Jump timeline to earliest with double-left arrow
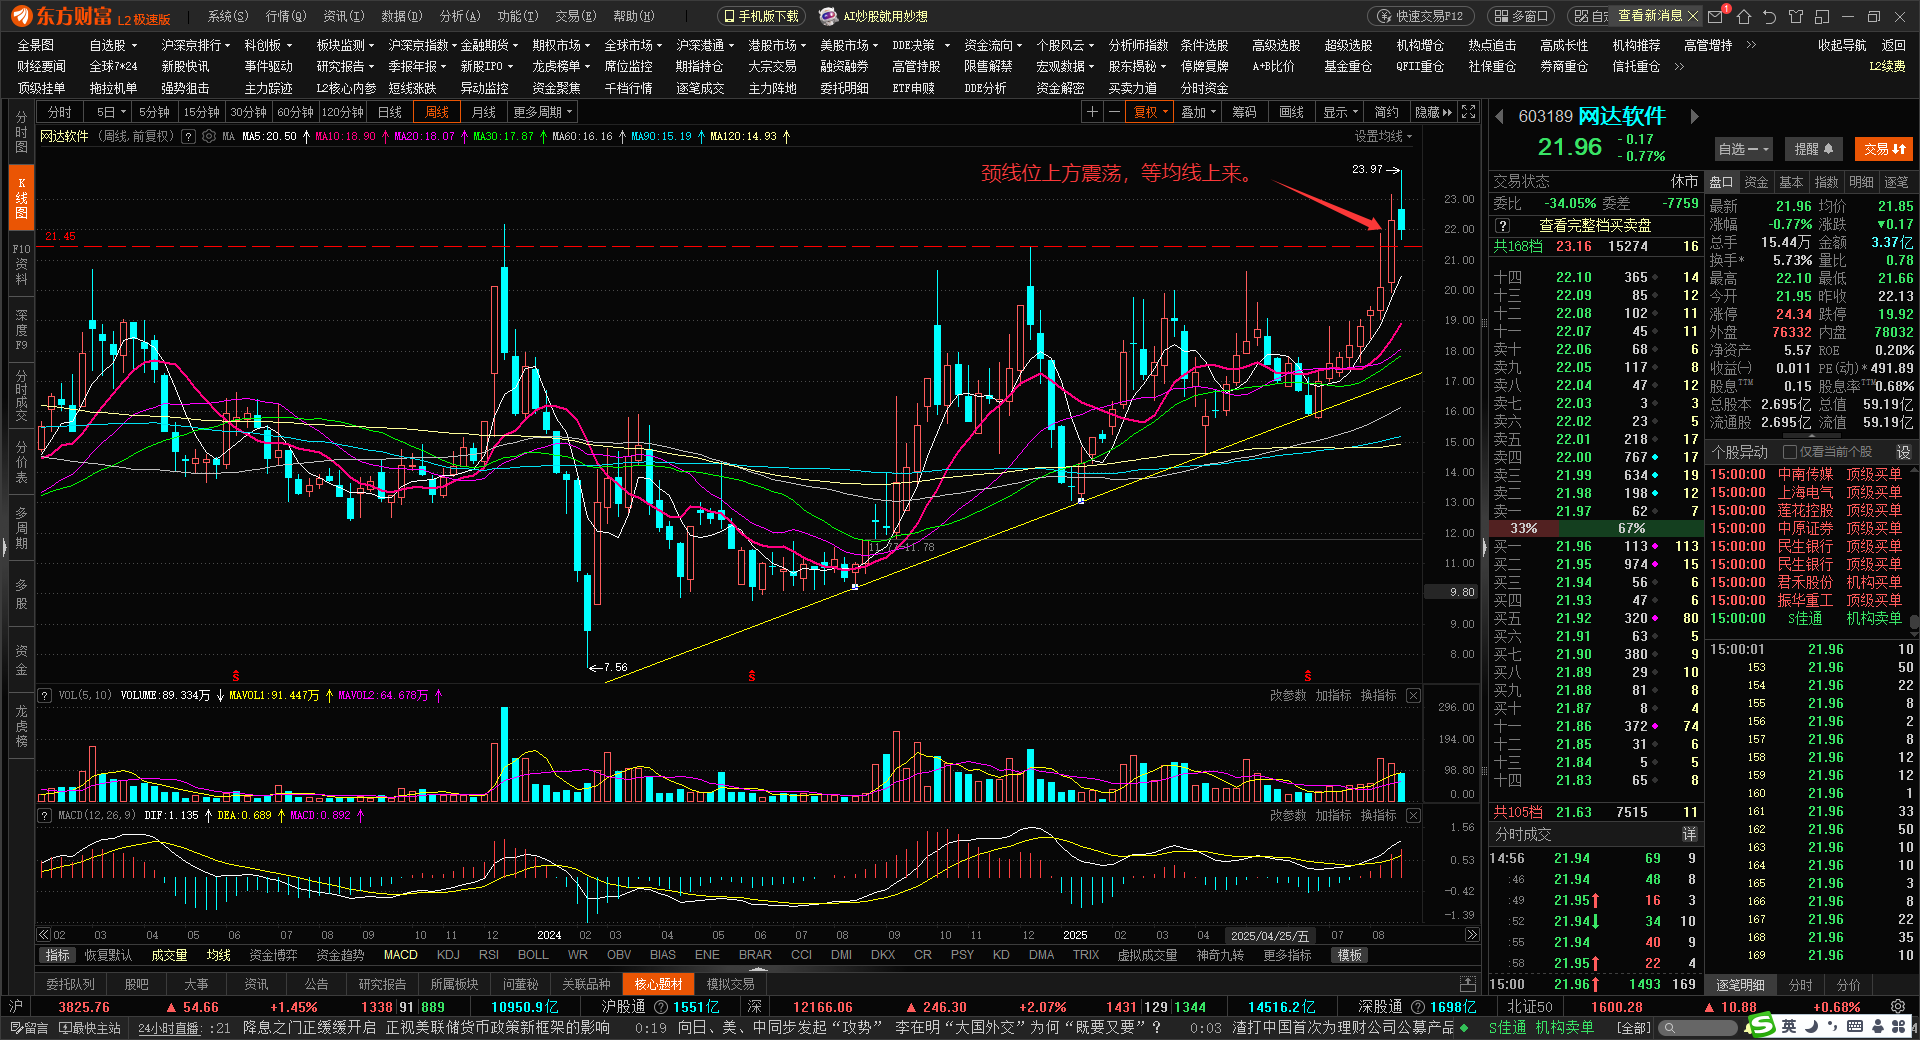Image resolution: width=1920 pixels, height=1040 pixels. [43, 935]
